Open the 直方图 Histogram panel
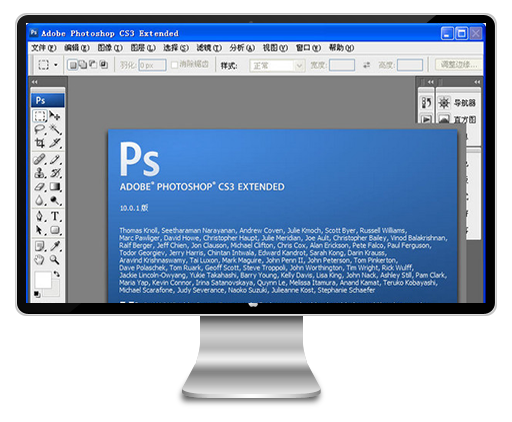 pos(458,119)
